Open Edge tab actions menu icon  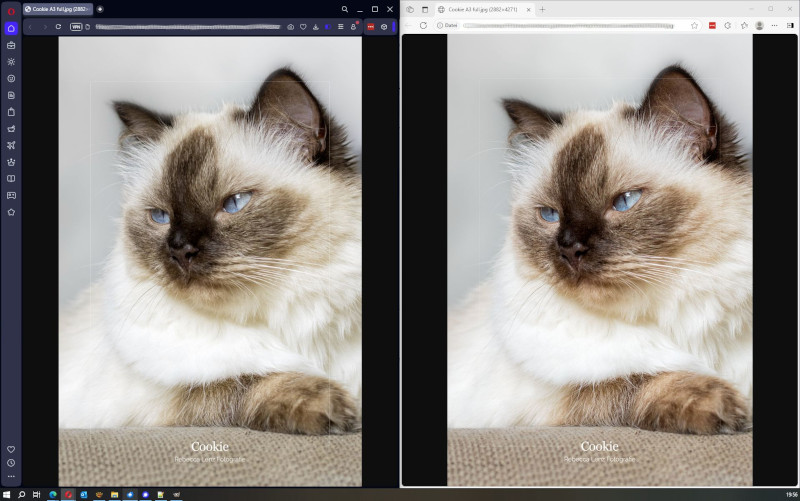point(425,9)
